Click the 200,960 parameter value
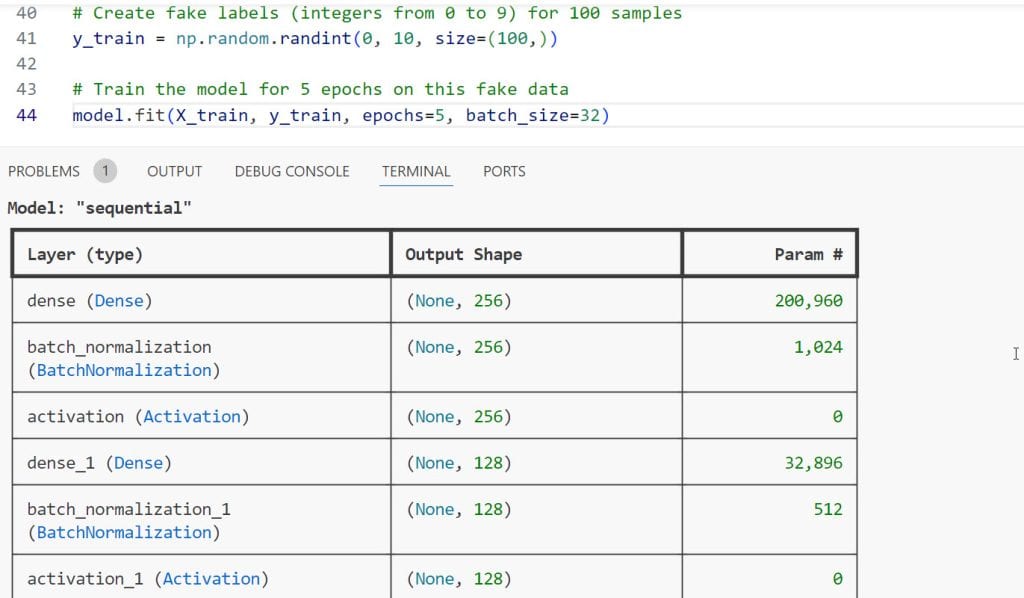The height and width of the screenshot is (598, 1024). [808, 301]
